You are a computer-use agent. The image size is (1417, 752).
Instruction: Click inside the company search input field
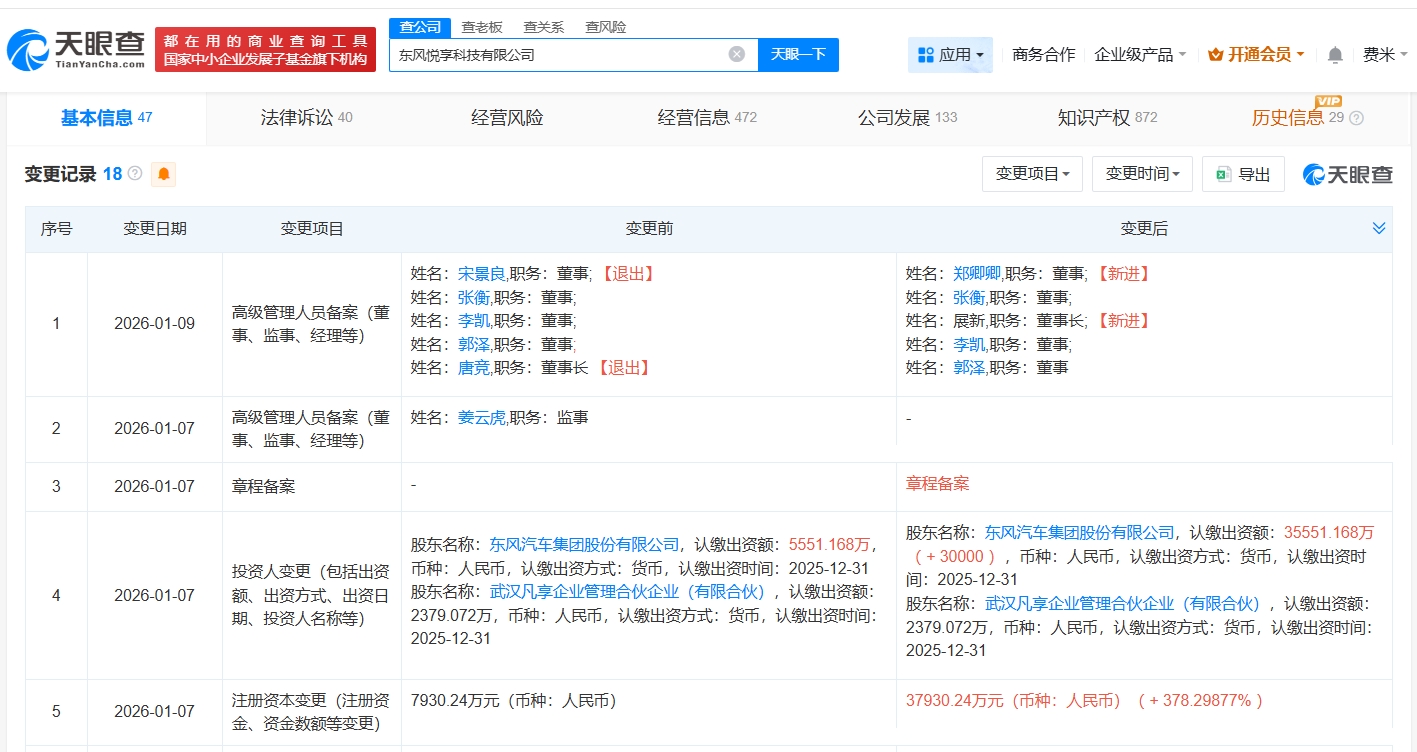570,54
